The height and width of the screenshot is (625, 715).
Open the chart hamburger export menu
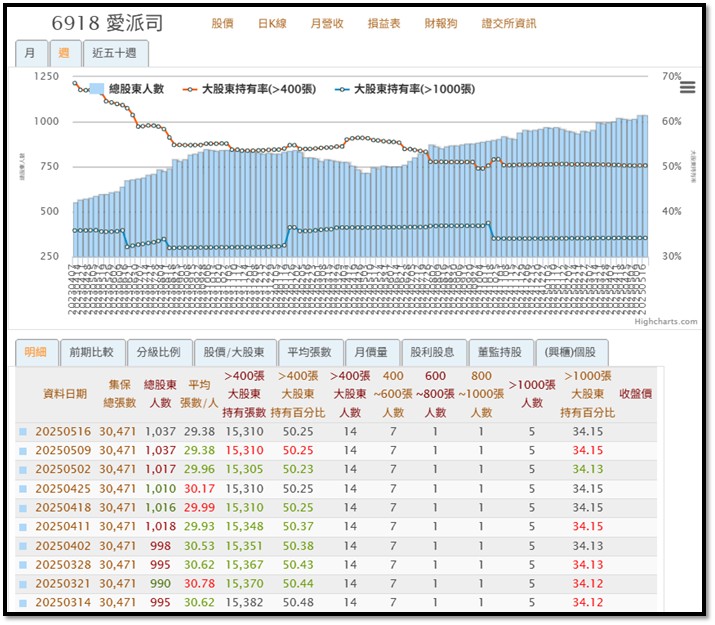[x=686, y=88]
